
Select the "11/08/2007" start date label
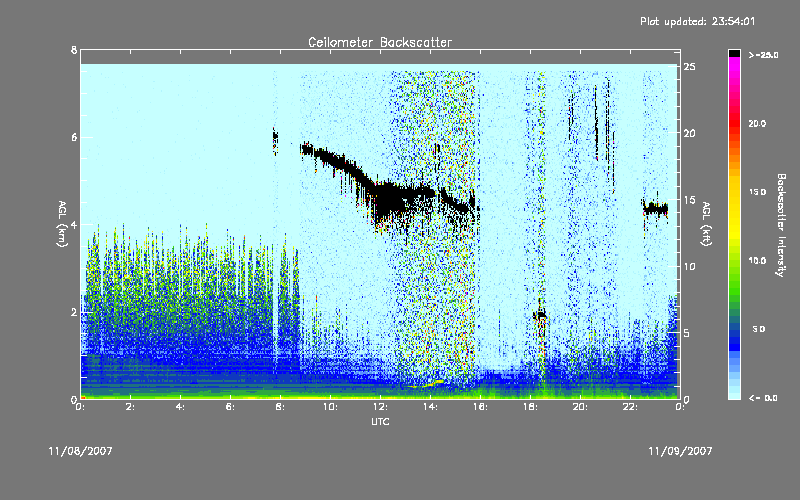[81, 451]
